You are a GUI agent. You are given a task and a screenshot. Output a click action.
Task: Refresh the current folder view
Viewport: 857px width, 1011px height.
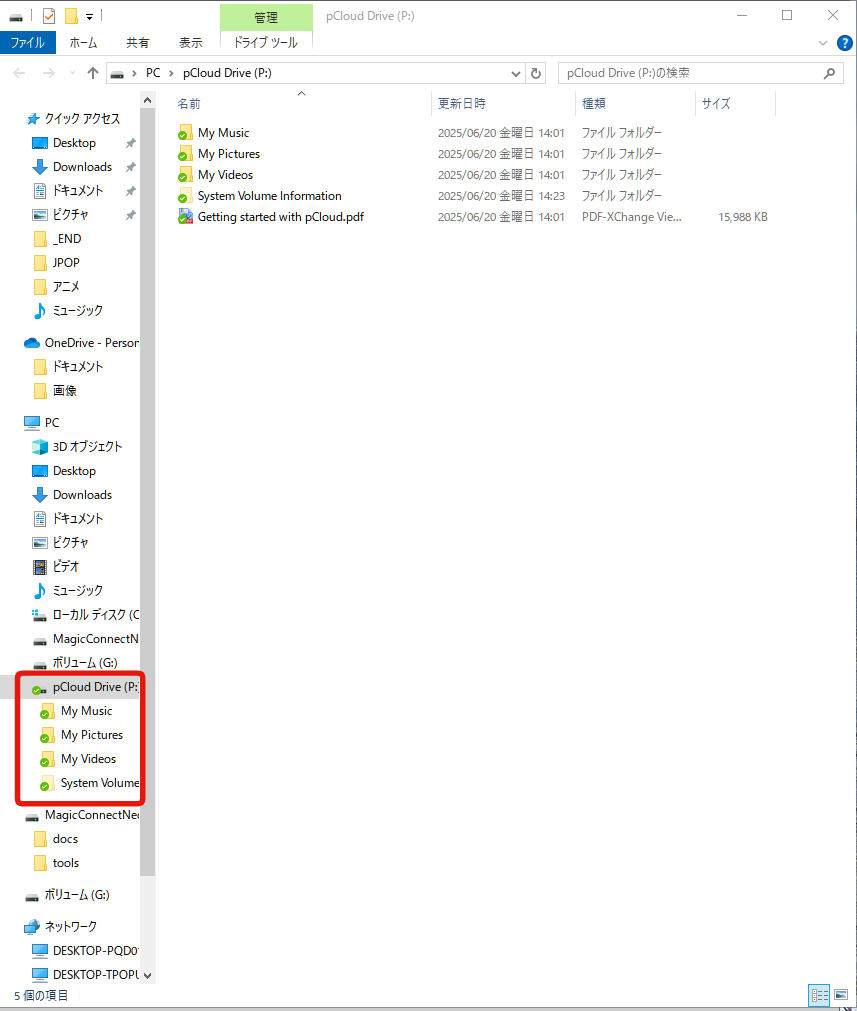point(536,74)
